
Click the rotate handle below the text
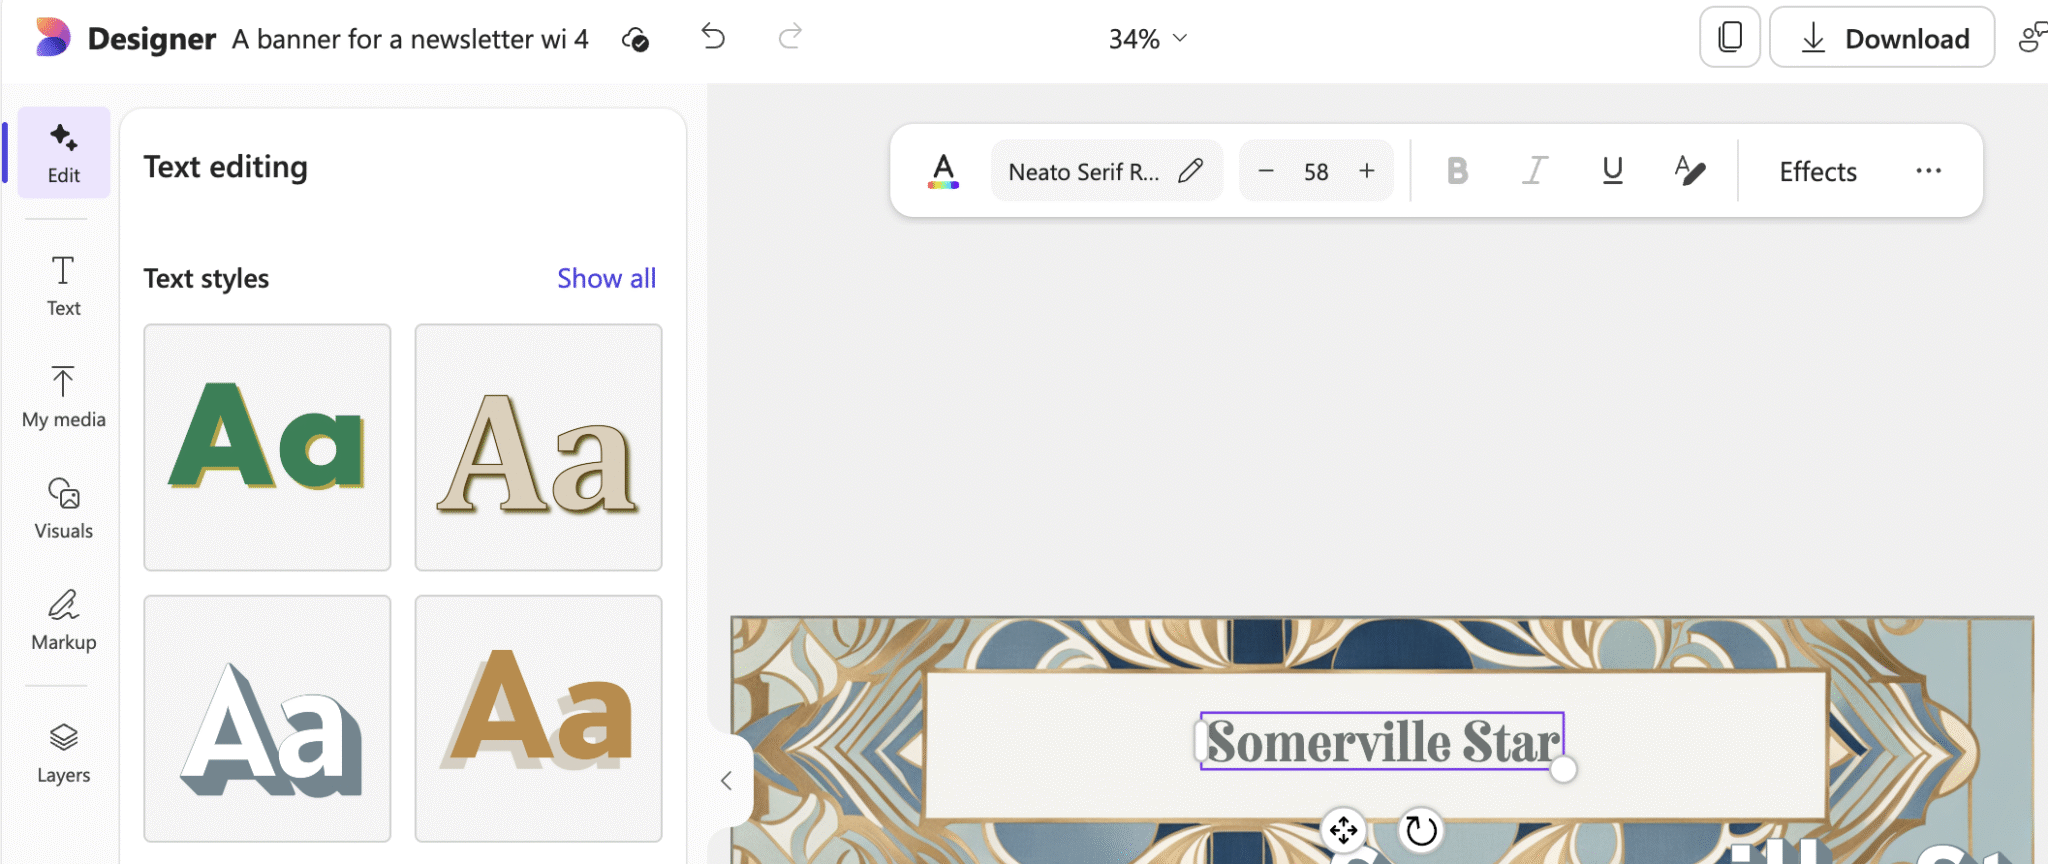(1420, 830)
